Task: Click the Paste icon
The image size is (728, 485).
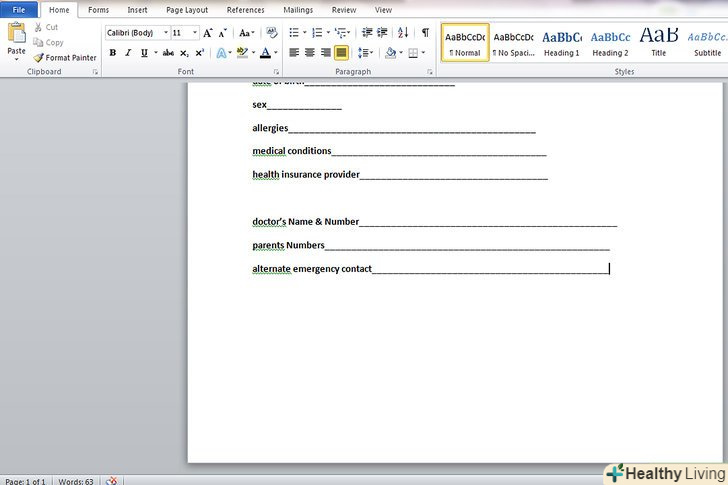Action: (x=16, y=36)
